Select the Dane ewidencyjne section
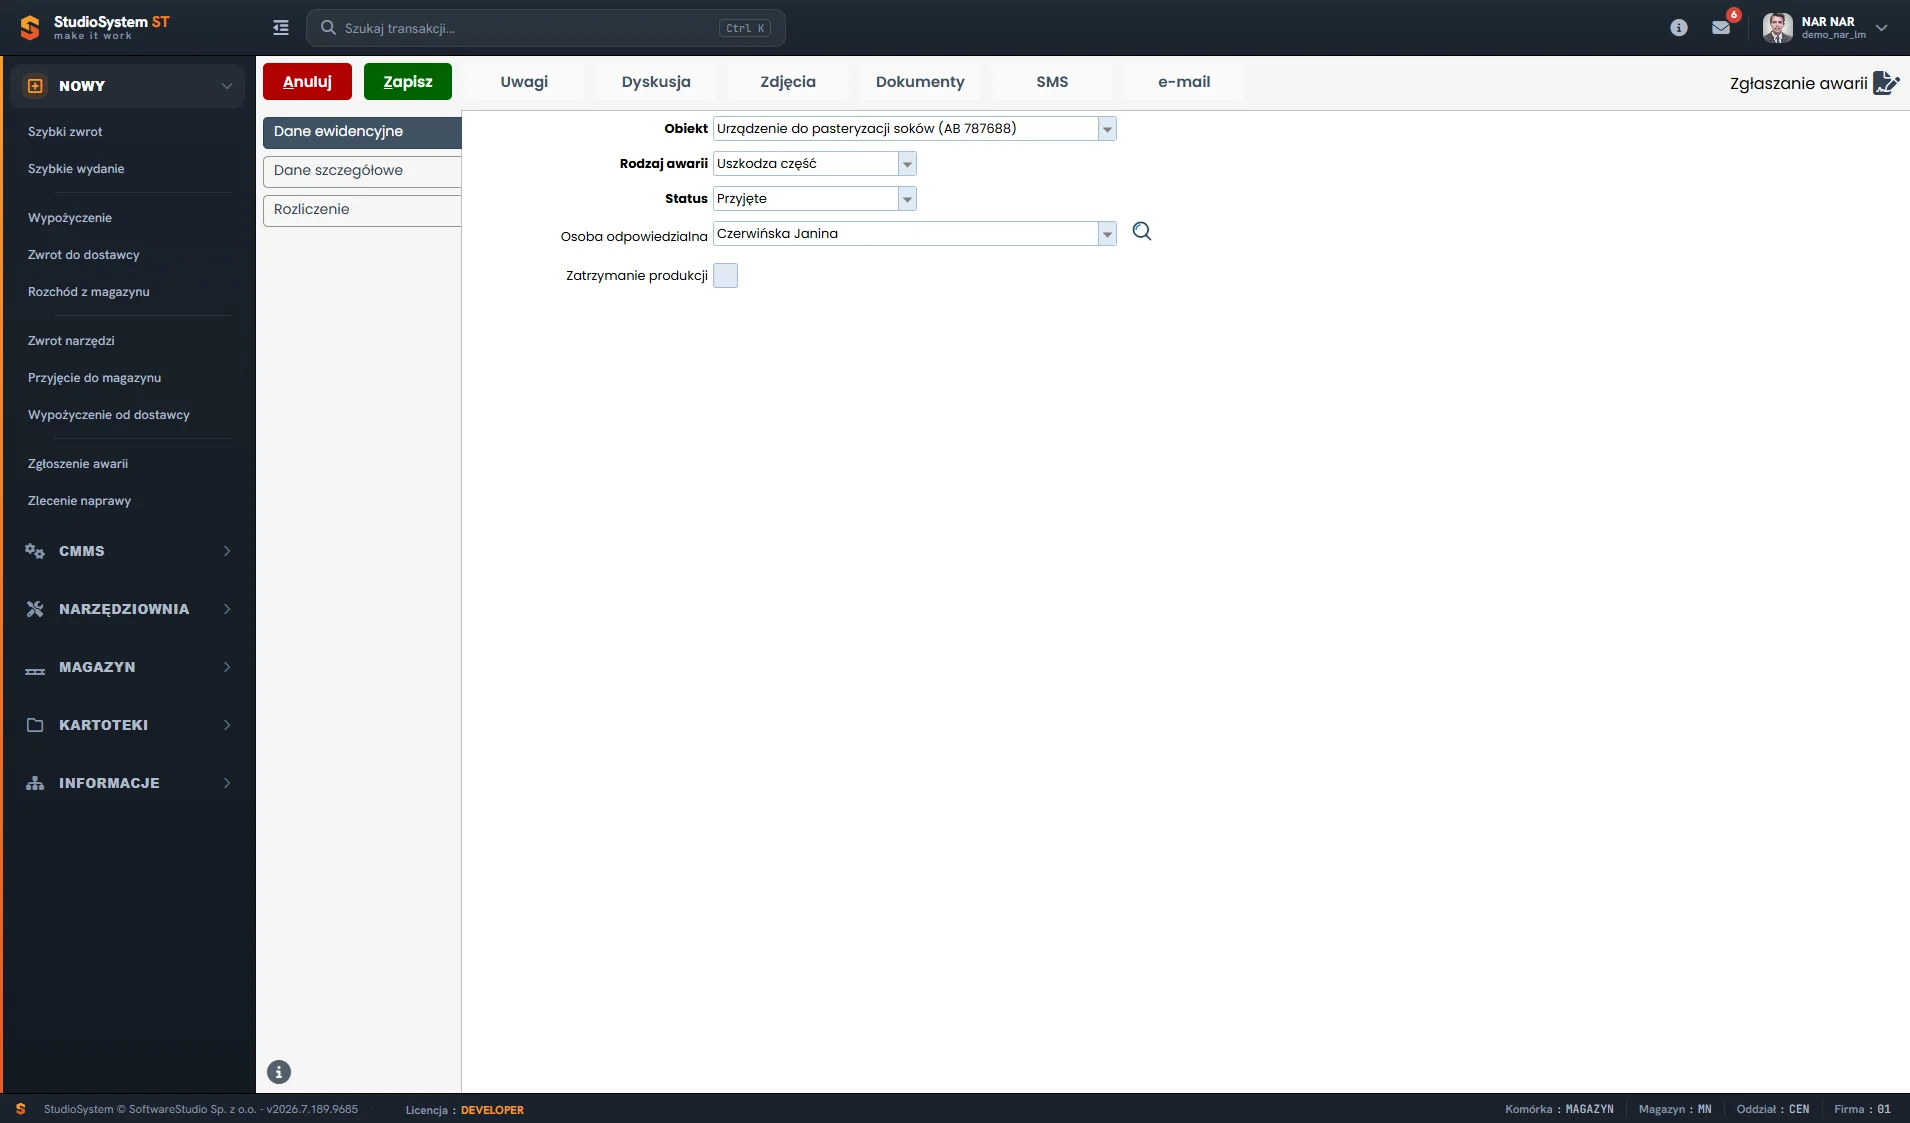The image size is (1910, 1123). click(x=362, y=132)
